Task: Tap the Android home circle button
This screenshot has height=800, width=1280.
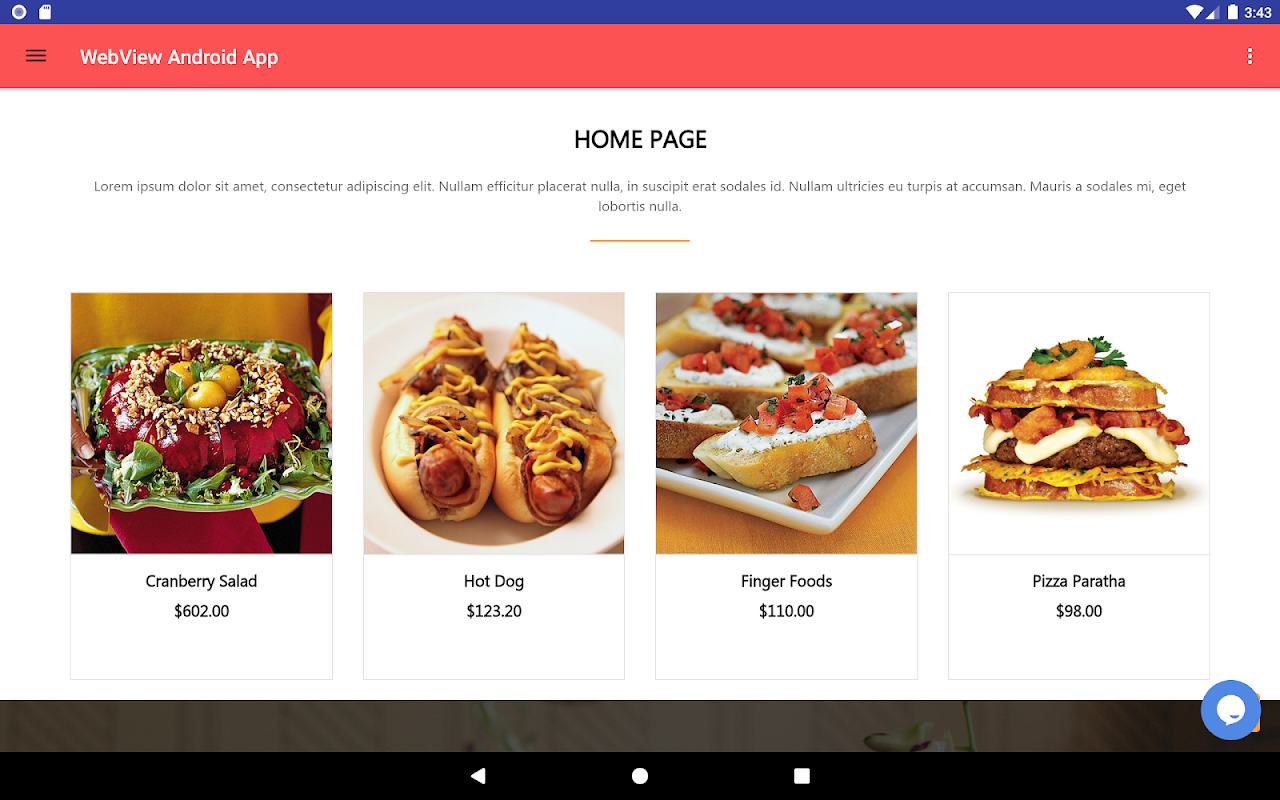Action: (640, 776)
